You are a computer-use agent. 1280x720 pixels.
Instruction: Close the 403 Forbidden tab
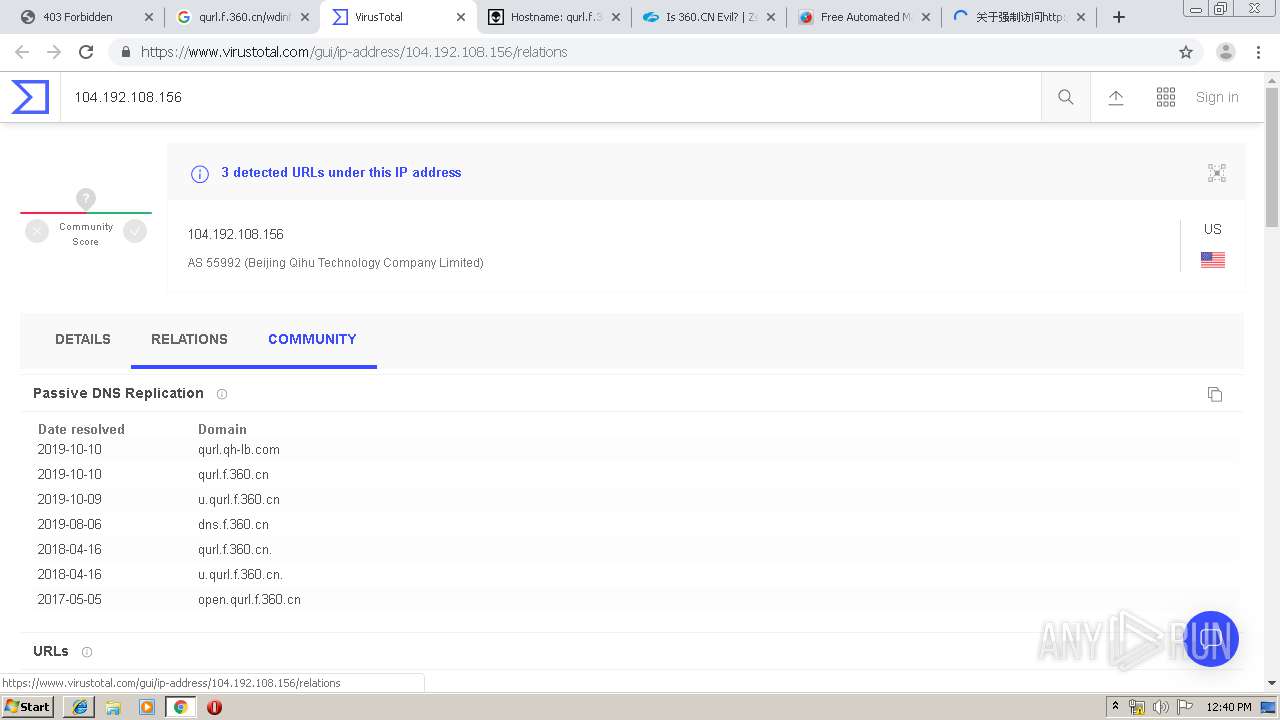(149, 17)
